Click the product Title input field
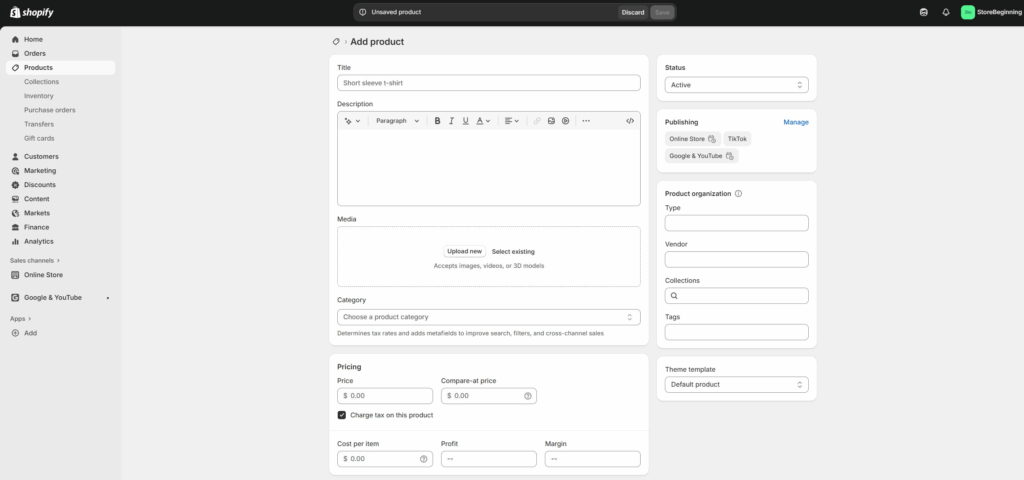The height and width of the screenshot is (480, 1024). pyautogui.click(x=488, y=83)
